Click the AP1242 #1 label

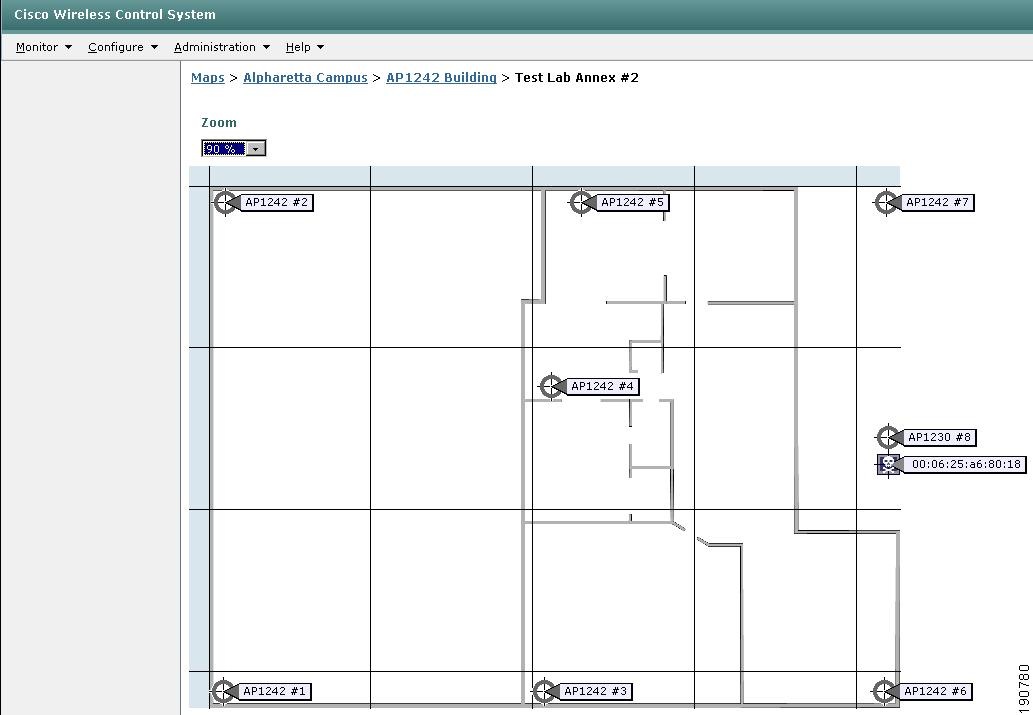pos(275,691)
